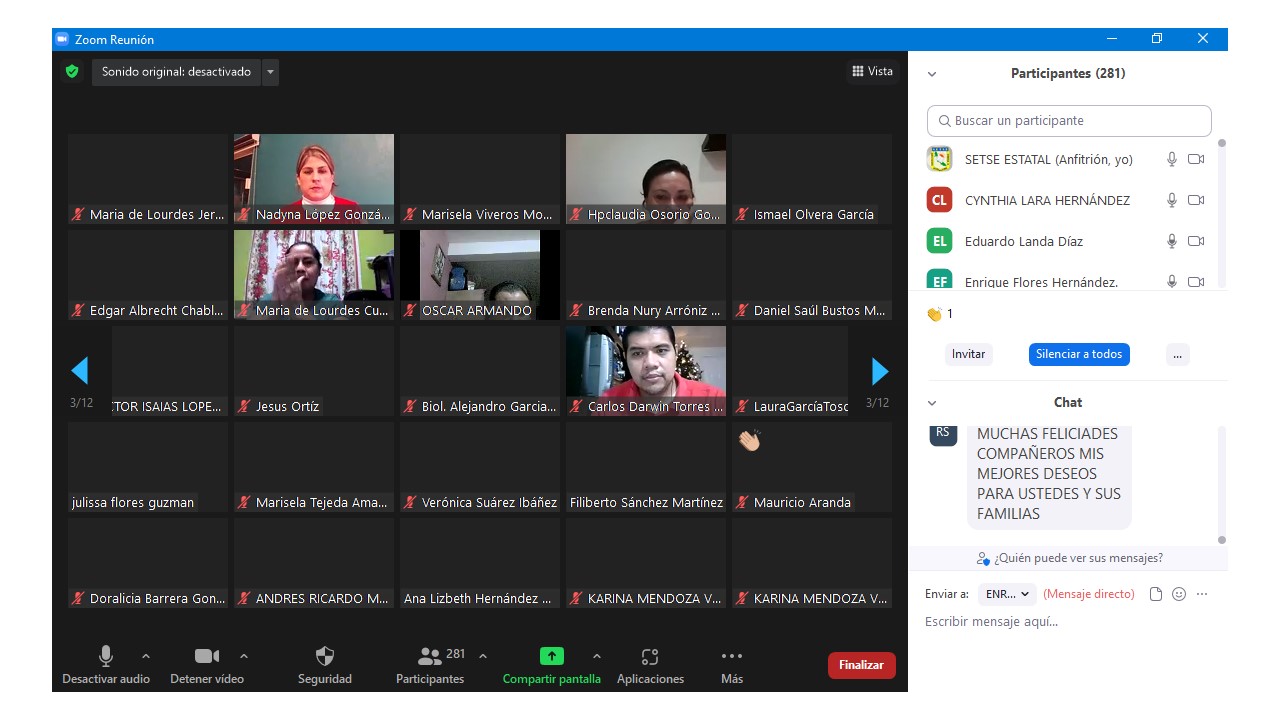Click the Enrique Flores Hernández participant row

(x=1068, y=281)
